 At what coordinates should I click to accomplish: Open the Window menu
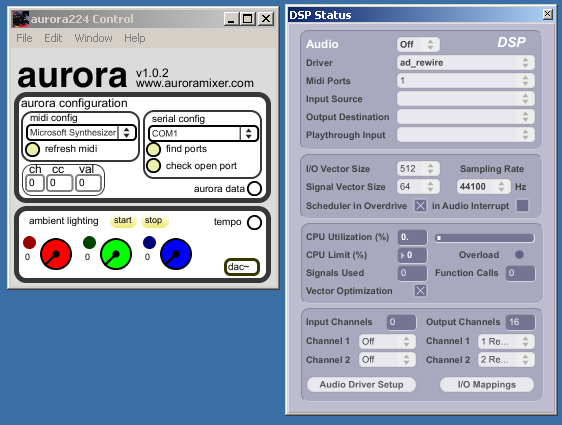click(93, 38)
